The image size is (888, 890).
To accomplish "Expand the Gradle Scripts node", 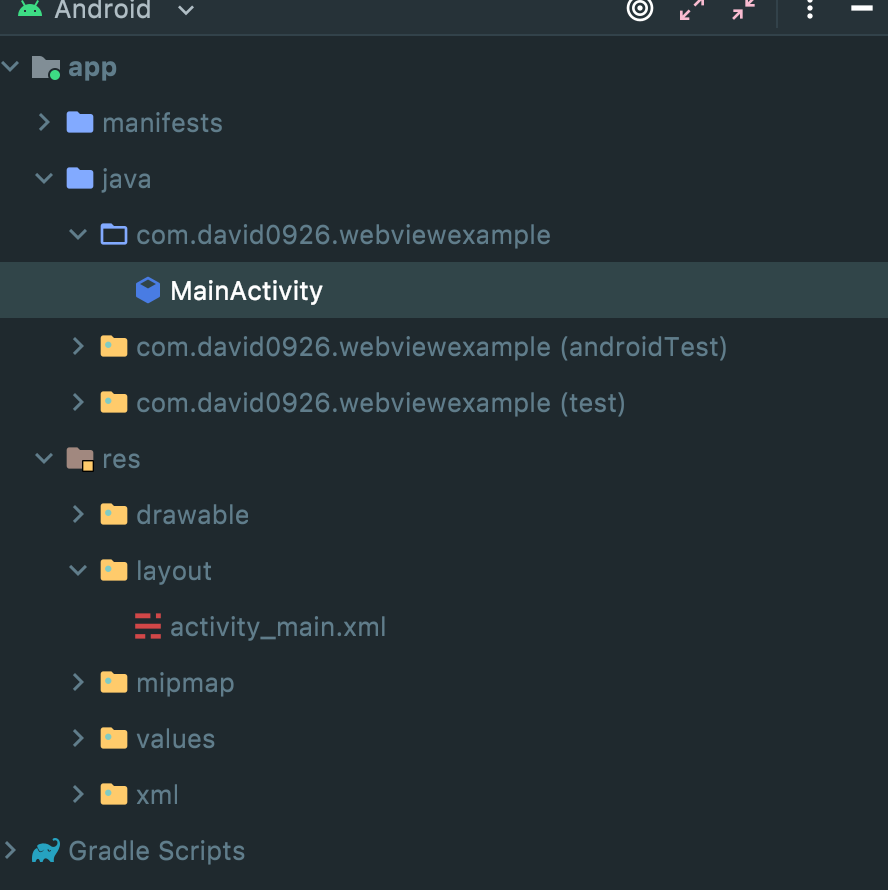I will [x=10, y=851].
